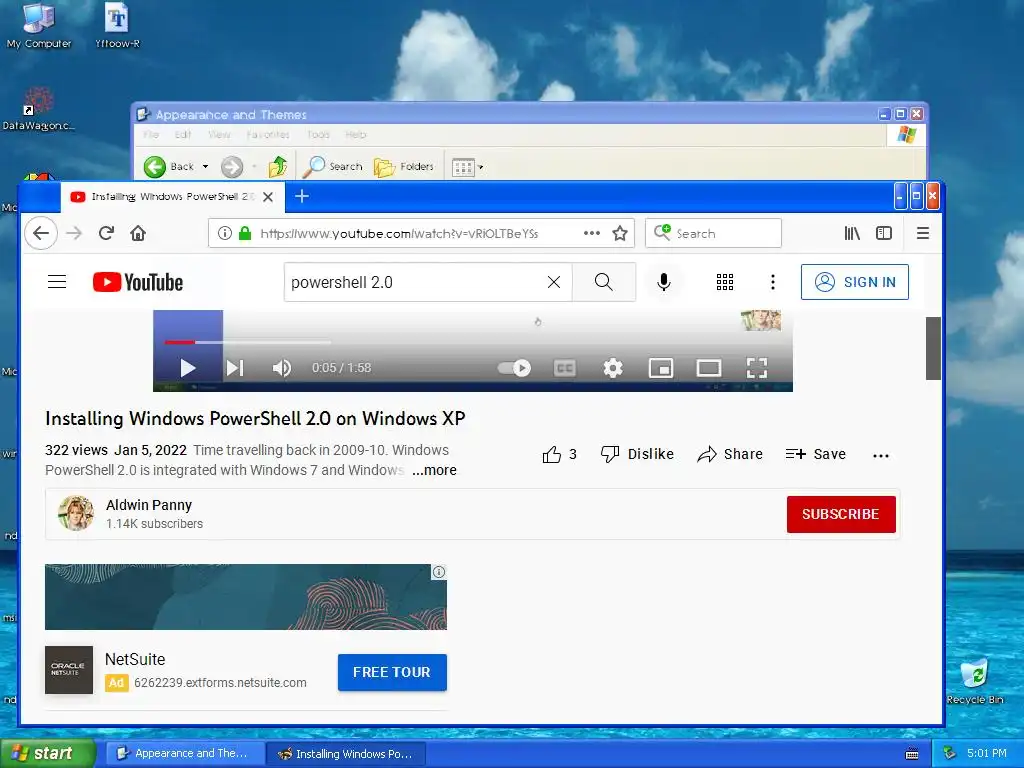Reload the YouTube page
Viewport: 1024px width, 768px height.
coord(106,233)
